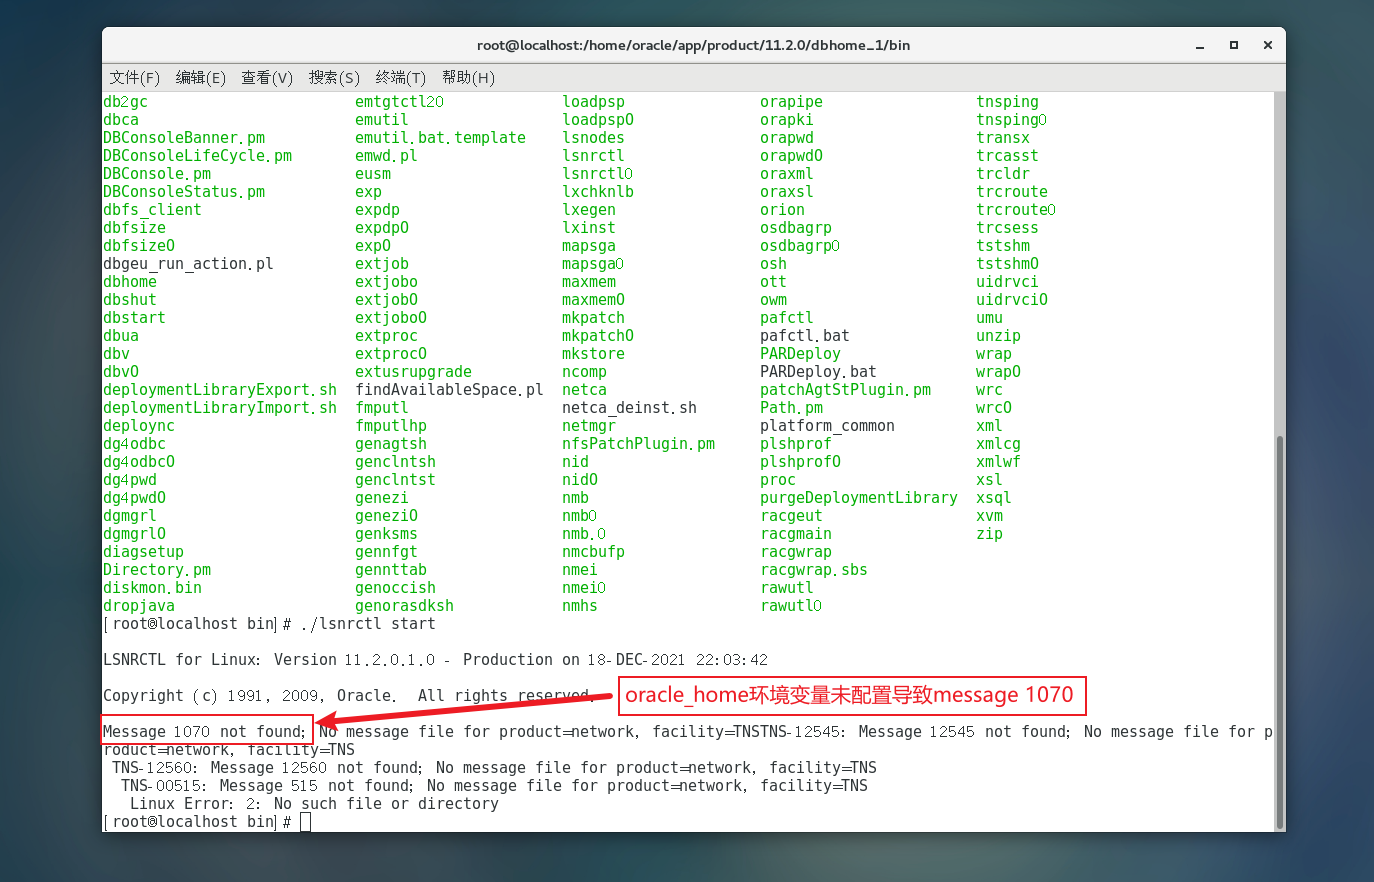Viewport: 1374px width, 882px height.
Task: Open the 搜索(S) menu
Action: [x=334, y=77]
